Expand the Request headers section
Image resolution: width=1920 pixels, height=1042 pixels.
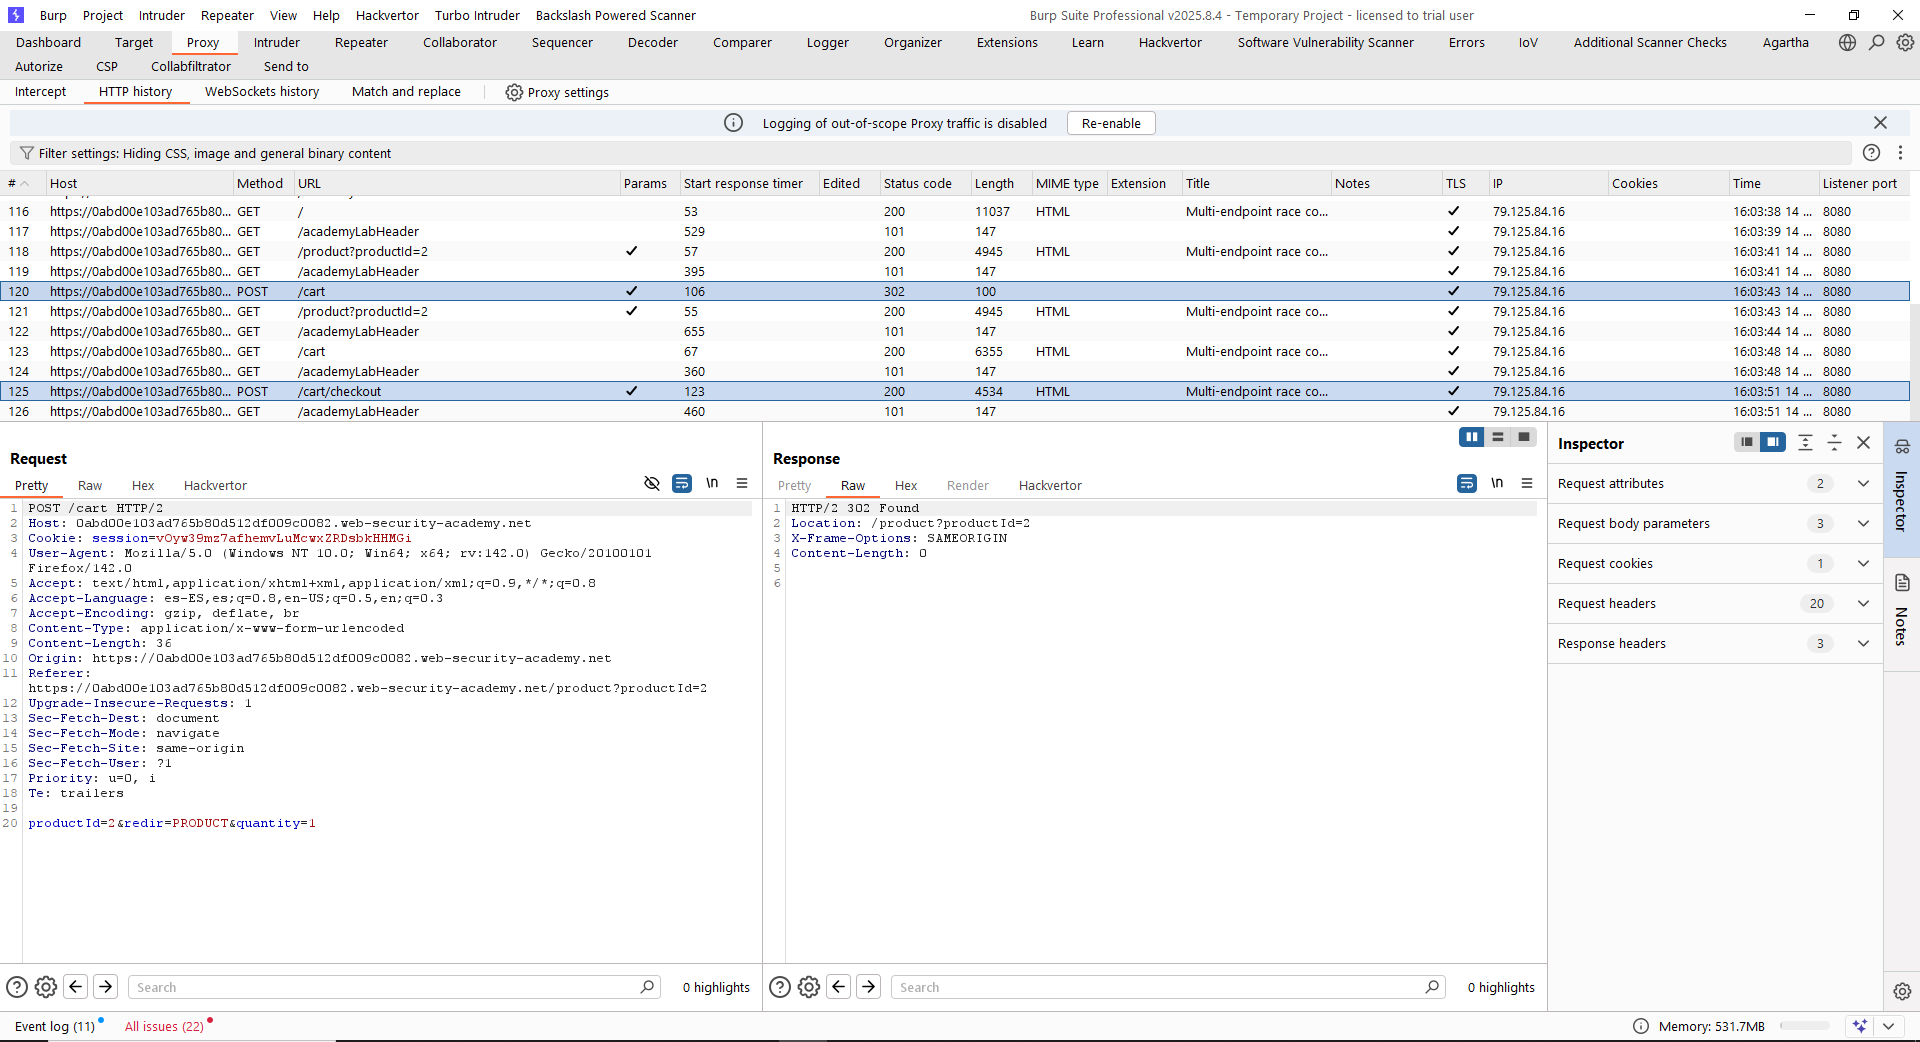click(1863, 603)
